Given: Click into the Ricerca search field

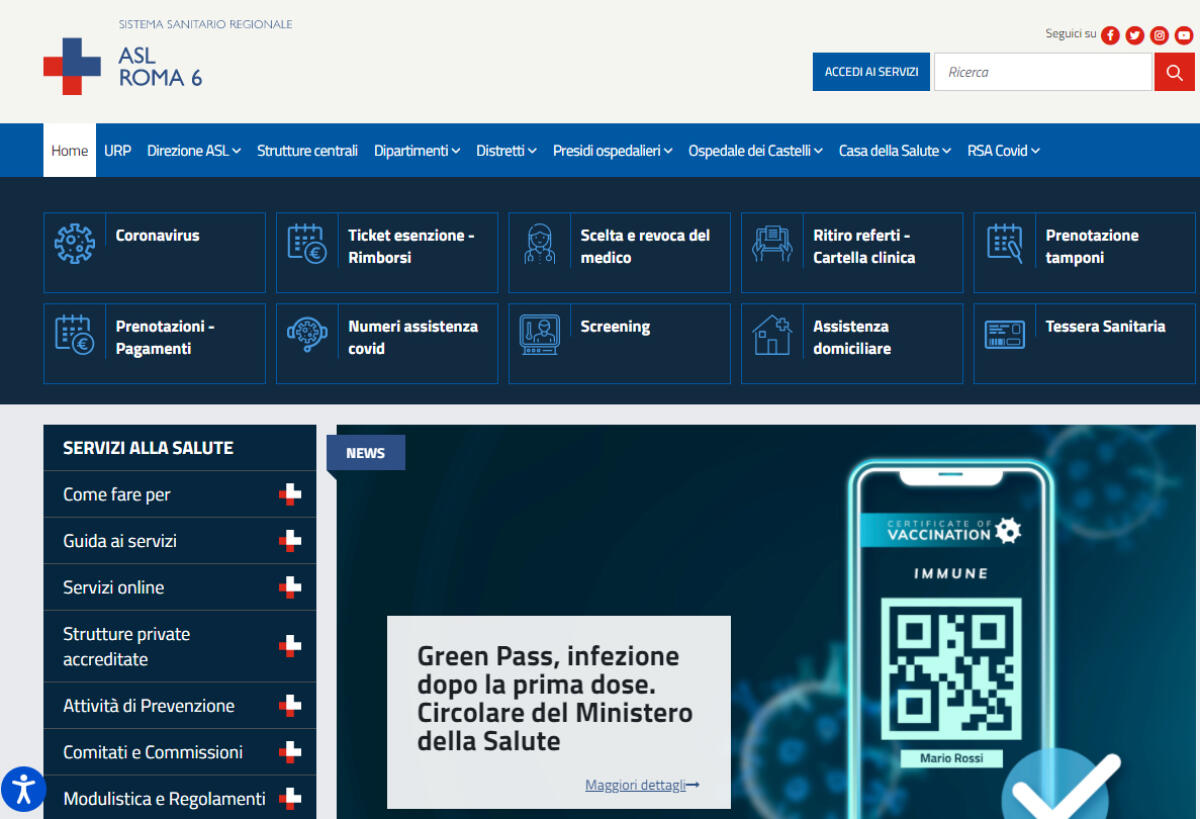Looking at the screenshot, I should pyautogui.click(x=1042, y=72).
